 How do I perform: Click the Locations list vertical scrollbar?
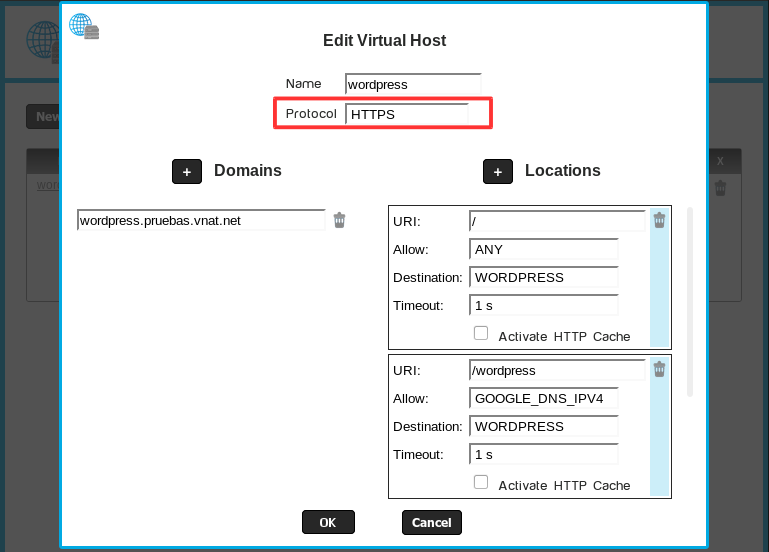(690, 302)
